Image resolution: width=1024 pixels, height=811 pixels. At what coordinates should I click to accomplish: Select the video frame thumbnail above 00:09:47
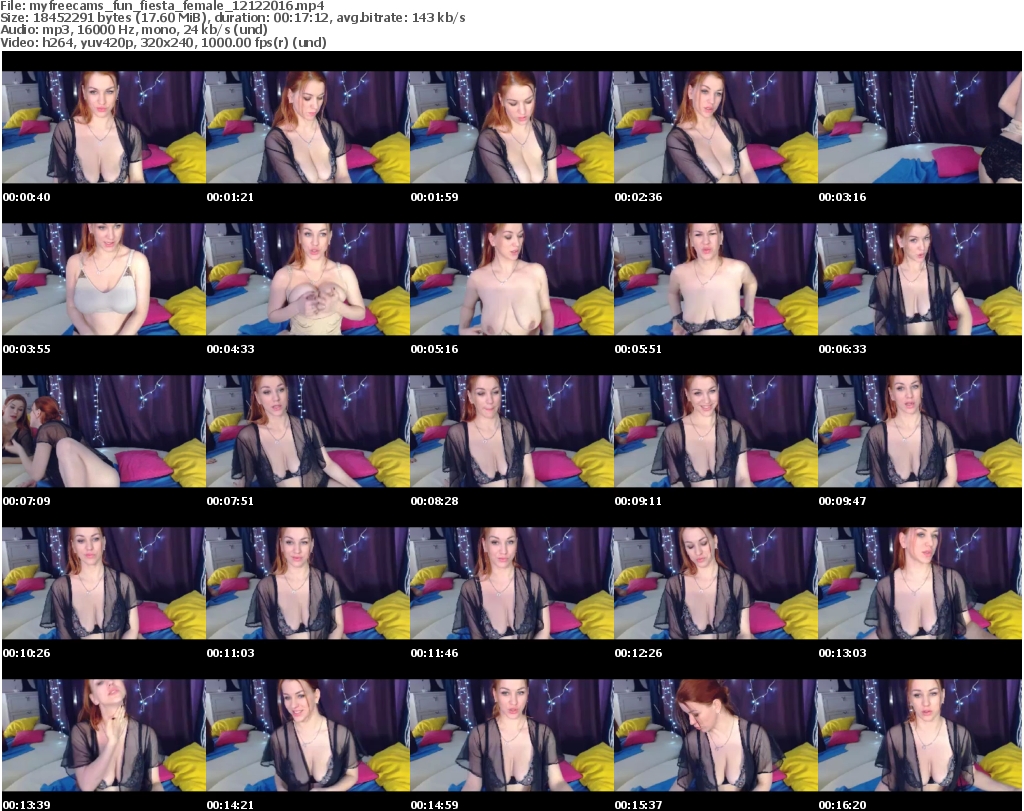point(920,431)
